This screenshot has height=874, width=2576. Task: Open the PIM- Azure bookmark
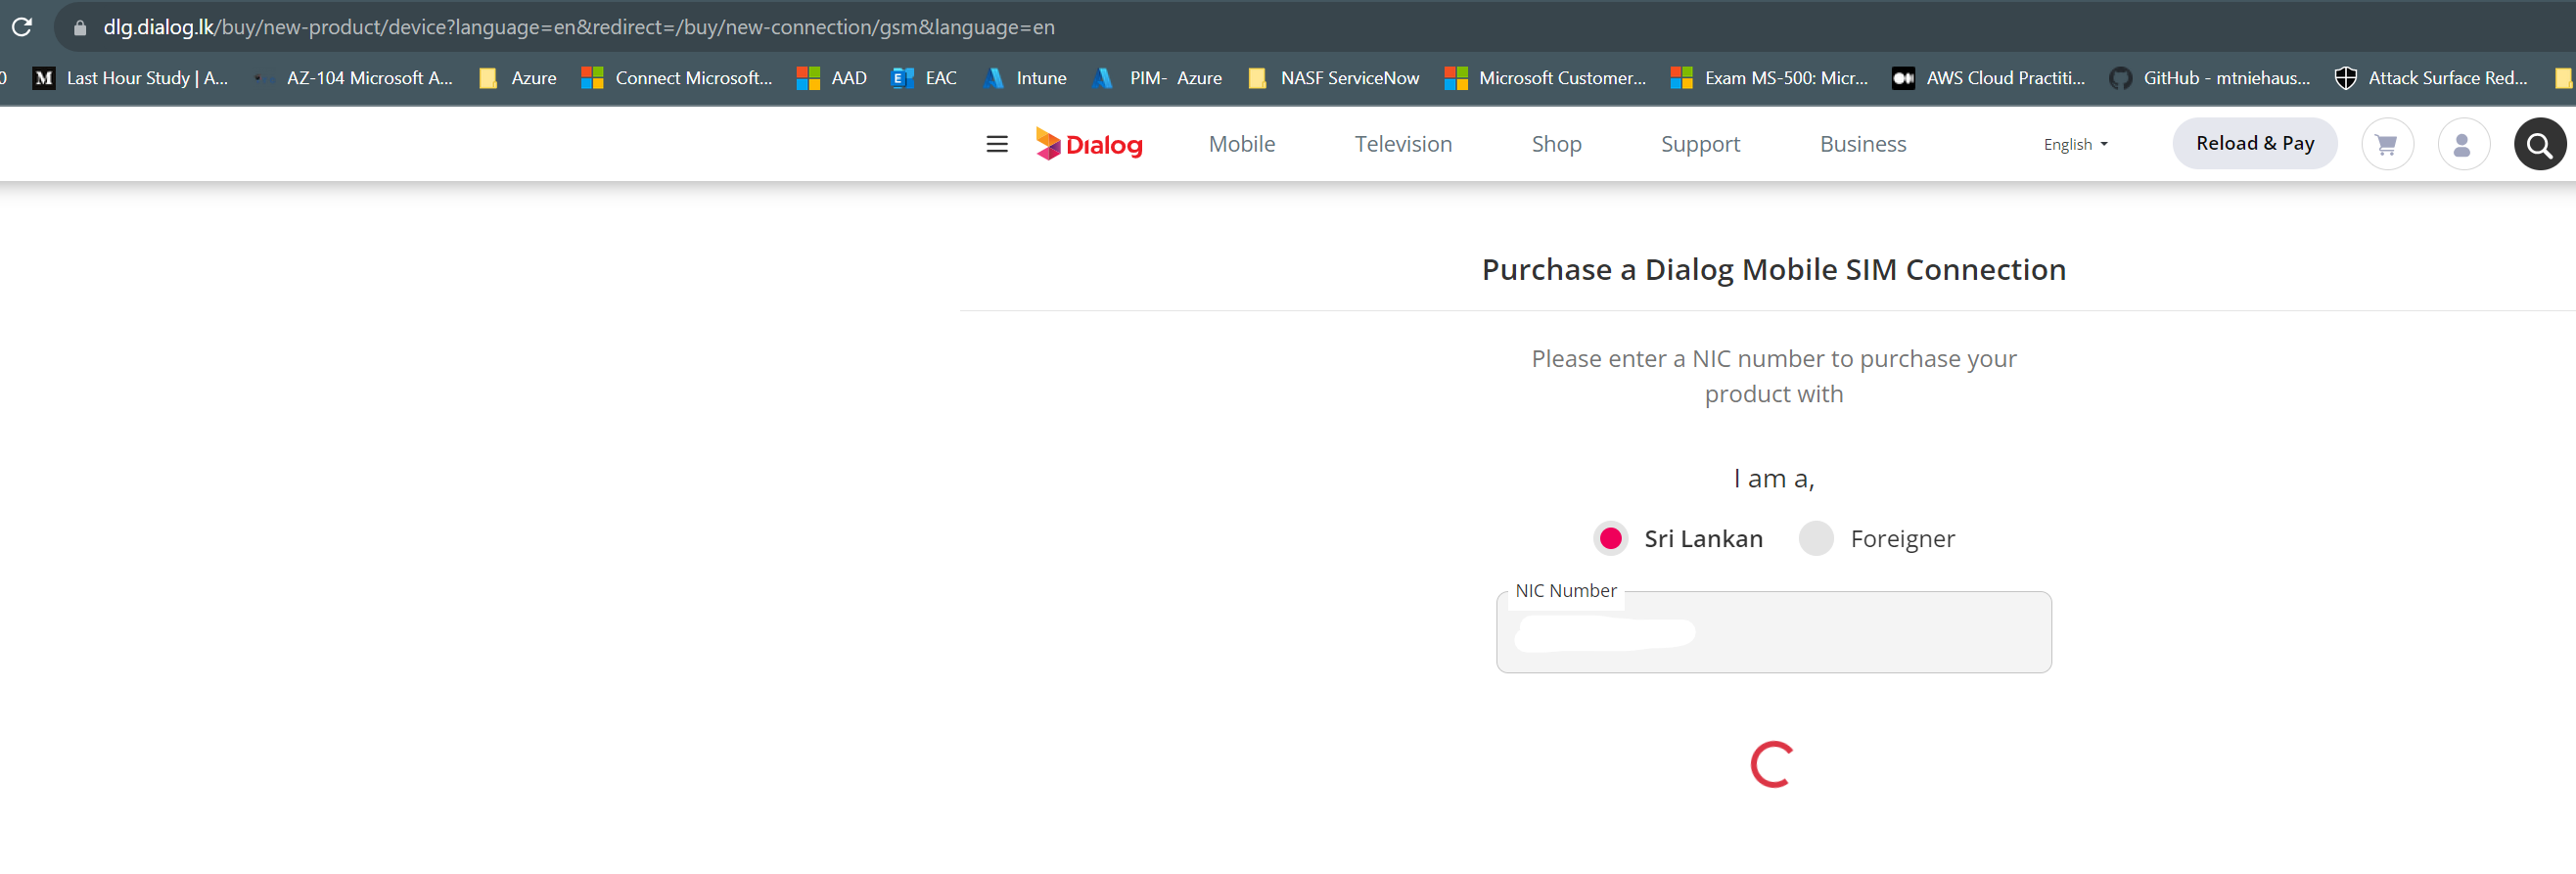(1158, 78)
